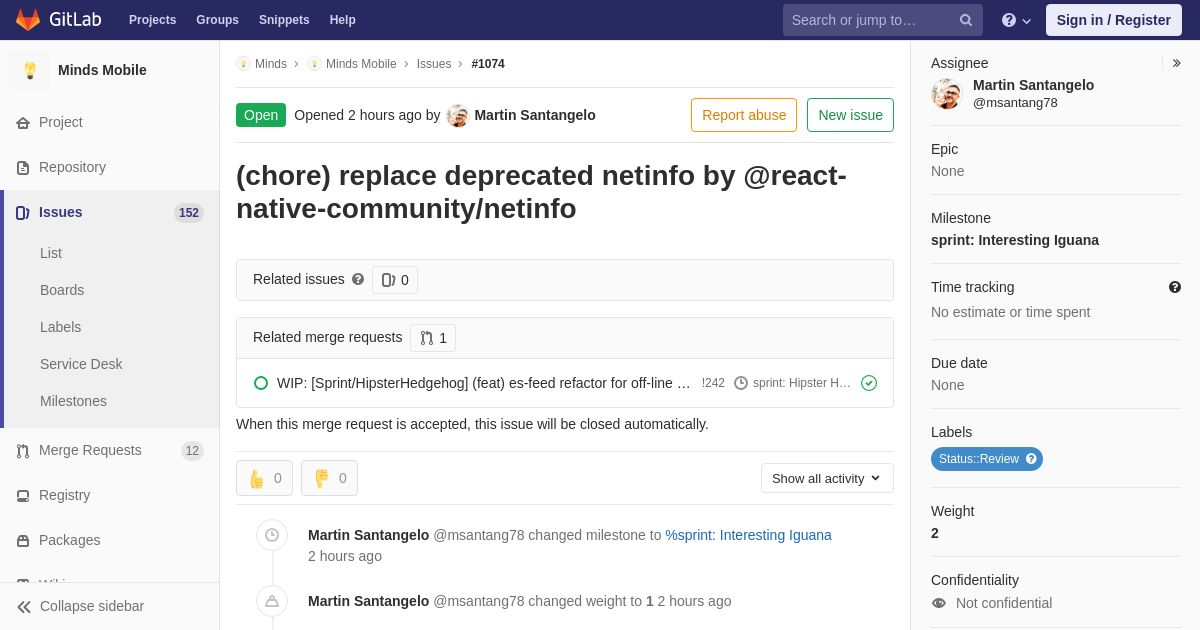
Task: Go to issues List
Action: tap(51, 253)
